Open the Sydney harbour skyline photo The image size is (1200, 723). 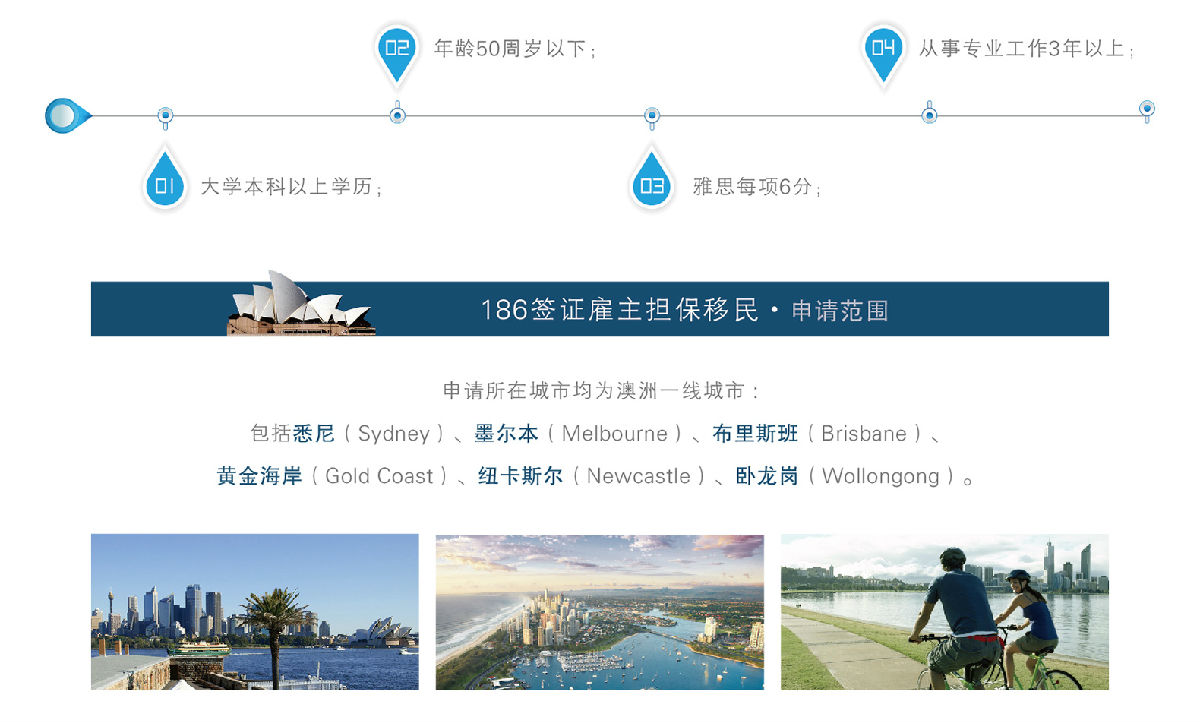[255, 611]
